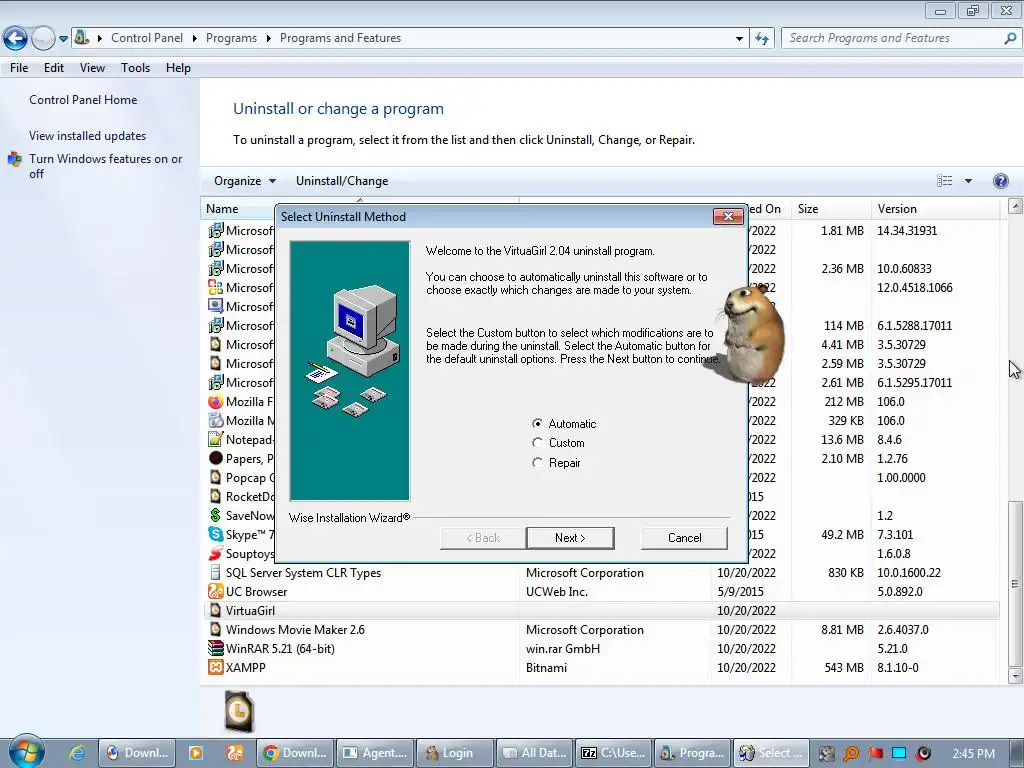Select the Automatic radio button
This screenshot has width=1024, height=768.
point(537,423)
